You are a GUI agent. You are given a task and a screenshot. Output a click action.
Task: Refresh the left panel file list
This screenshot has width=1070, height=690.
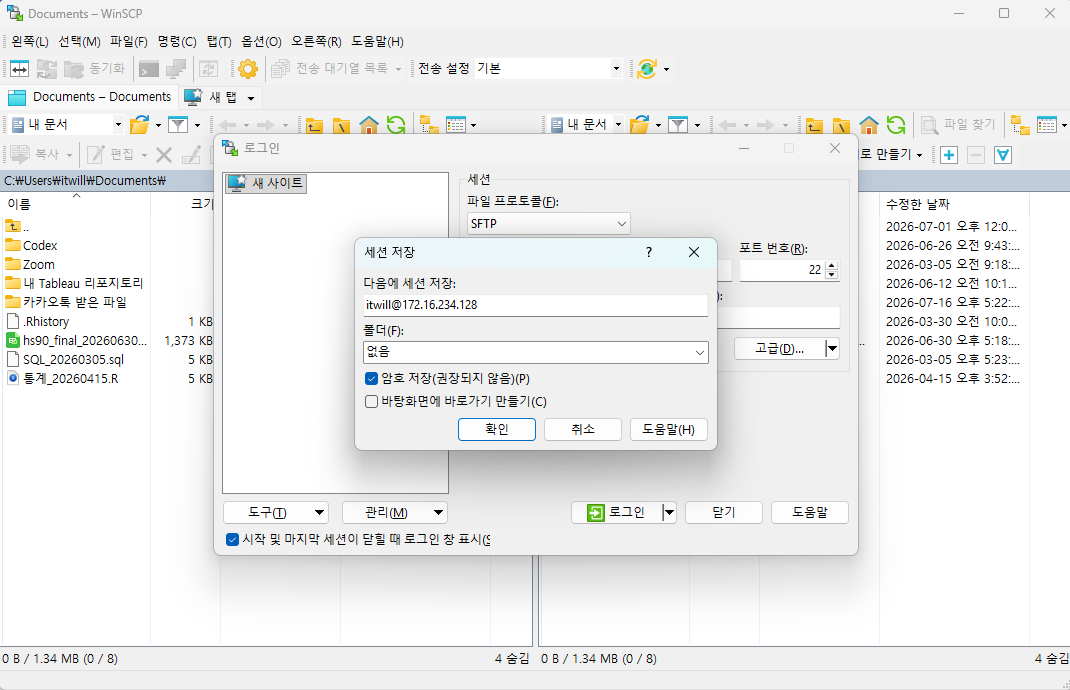tap(396, 125)
